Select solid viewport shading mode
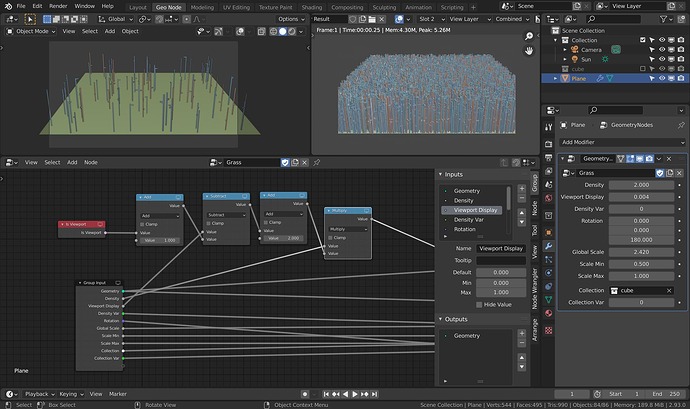This screenshot has height=409, width=690. [x=283, y=32]
